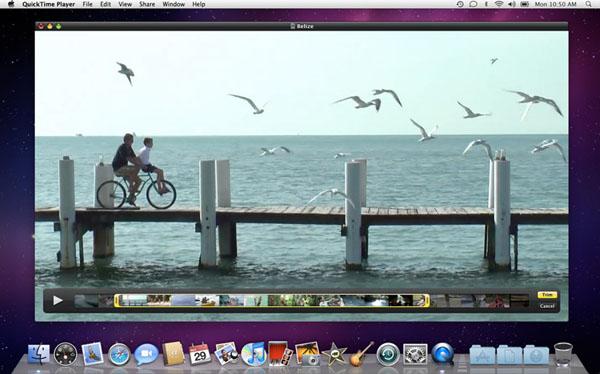Open the Applications folder stack in Dock
The width and height of the screenshot is (600, 374).
pos(482,354)
